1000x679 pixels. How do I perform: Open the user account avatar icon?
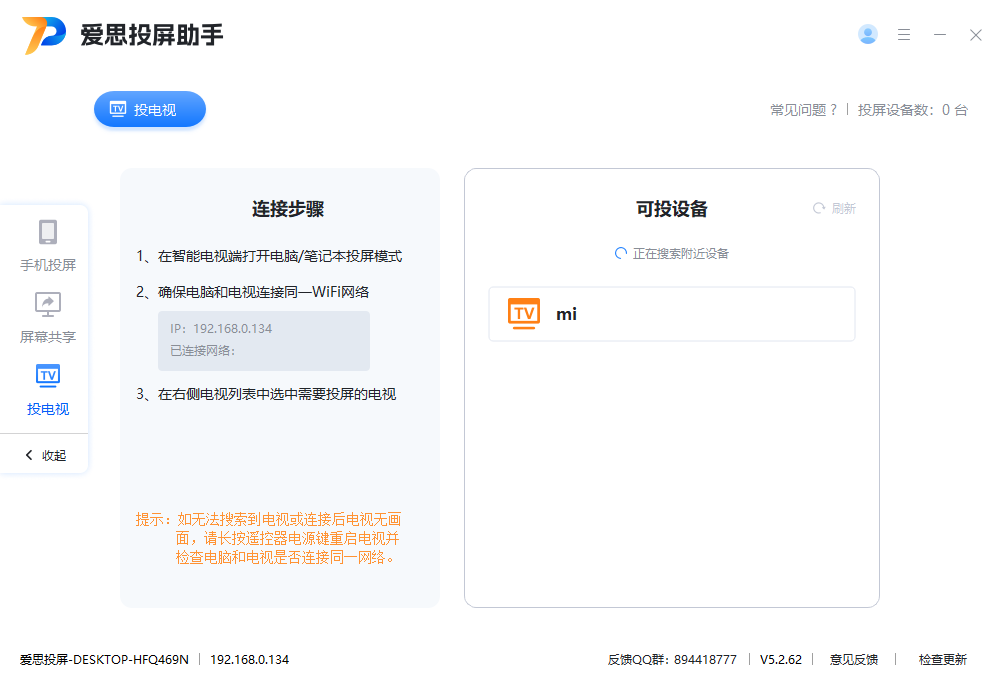[x=867, y=34]
